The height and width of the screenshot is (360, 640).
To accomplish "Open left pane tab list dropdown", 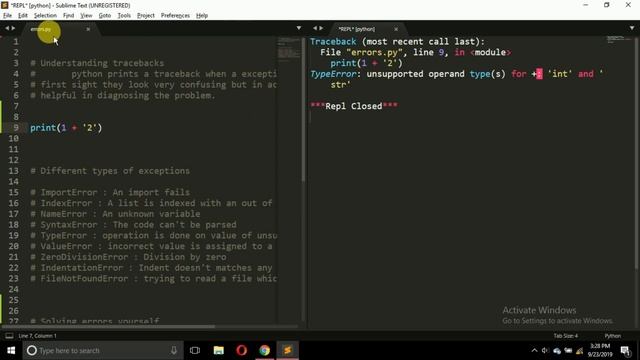I will pyautogui.click(x=299, y=28).
